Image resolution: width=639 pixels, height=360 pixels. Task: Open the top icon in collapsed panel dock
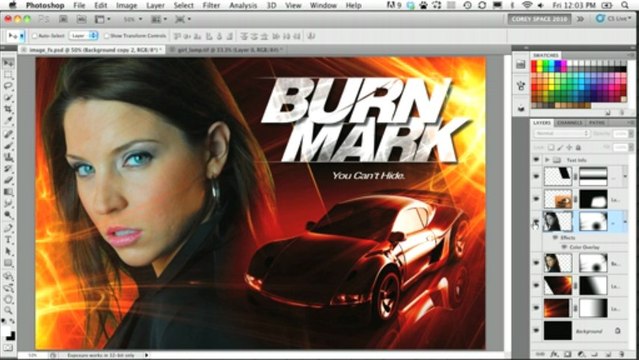pos(521,64)
